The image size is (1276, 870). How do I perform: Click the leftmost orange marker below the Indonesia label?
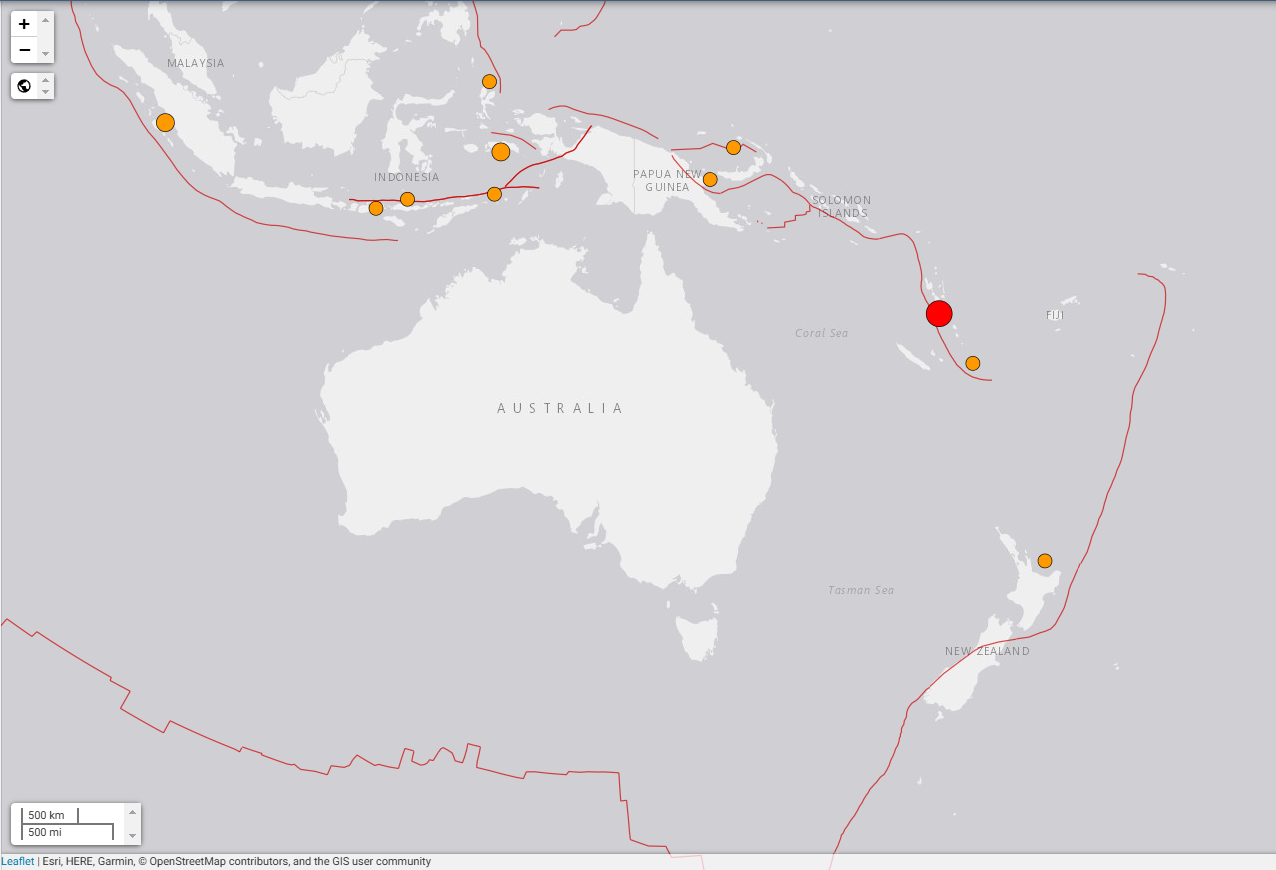[x=376, y=208]
